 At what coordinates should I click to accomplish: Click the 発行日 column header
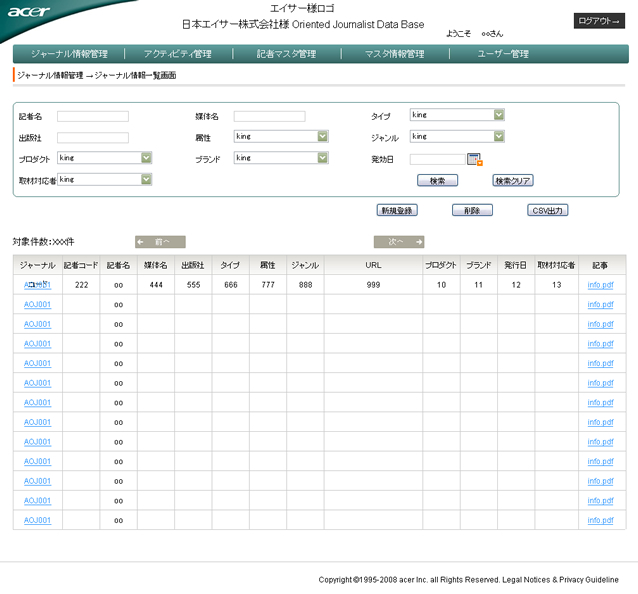point(516,265)
